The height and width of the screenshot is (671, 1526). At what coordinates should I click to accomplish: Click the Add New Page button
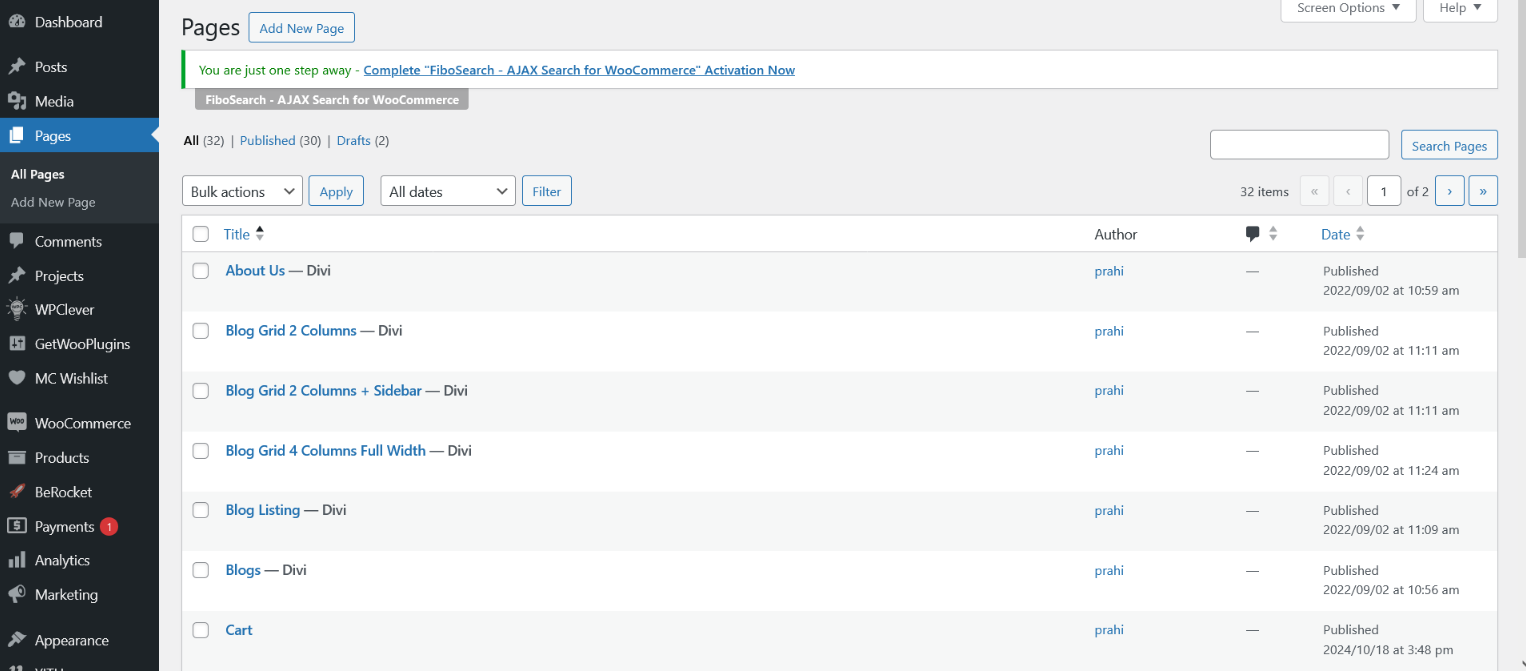(x=302, y=28)
